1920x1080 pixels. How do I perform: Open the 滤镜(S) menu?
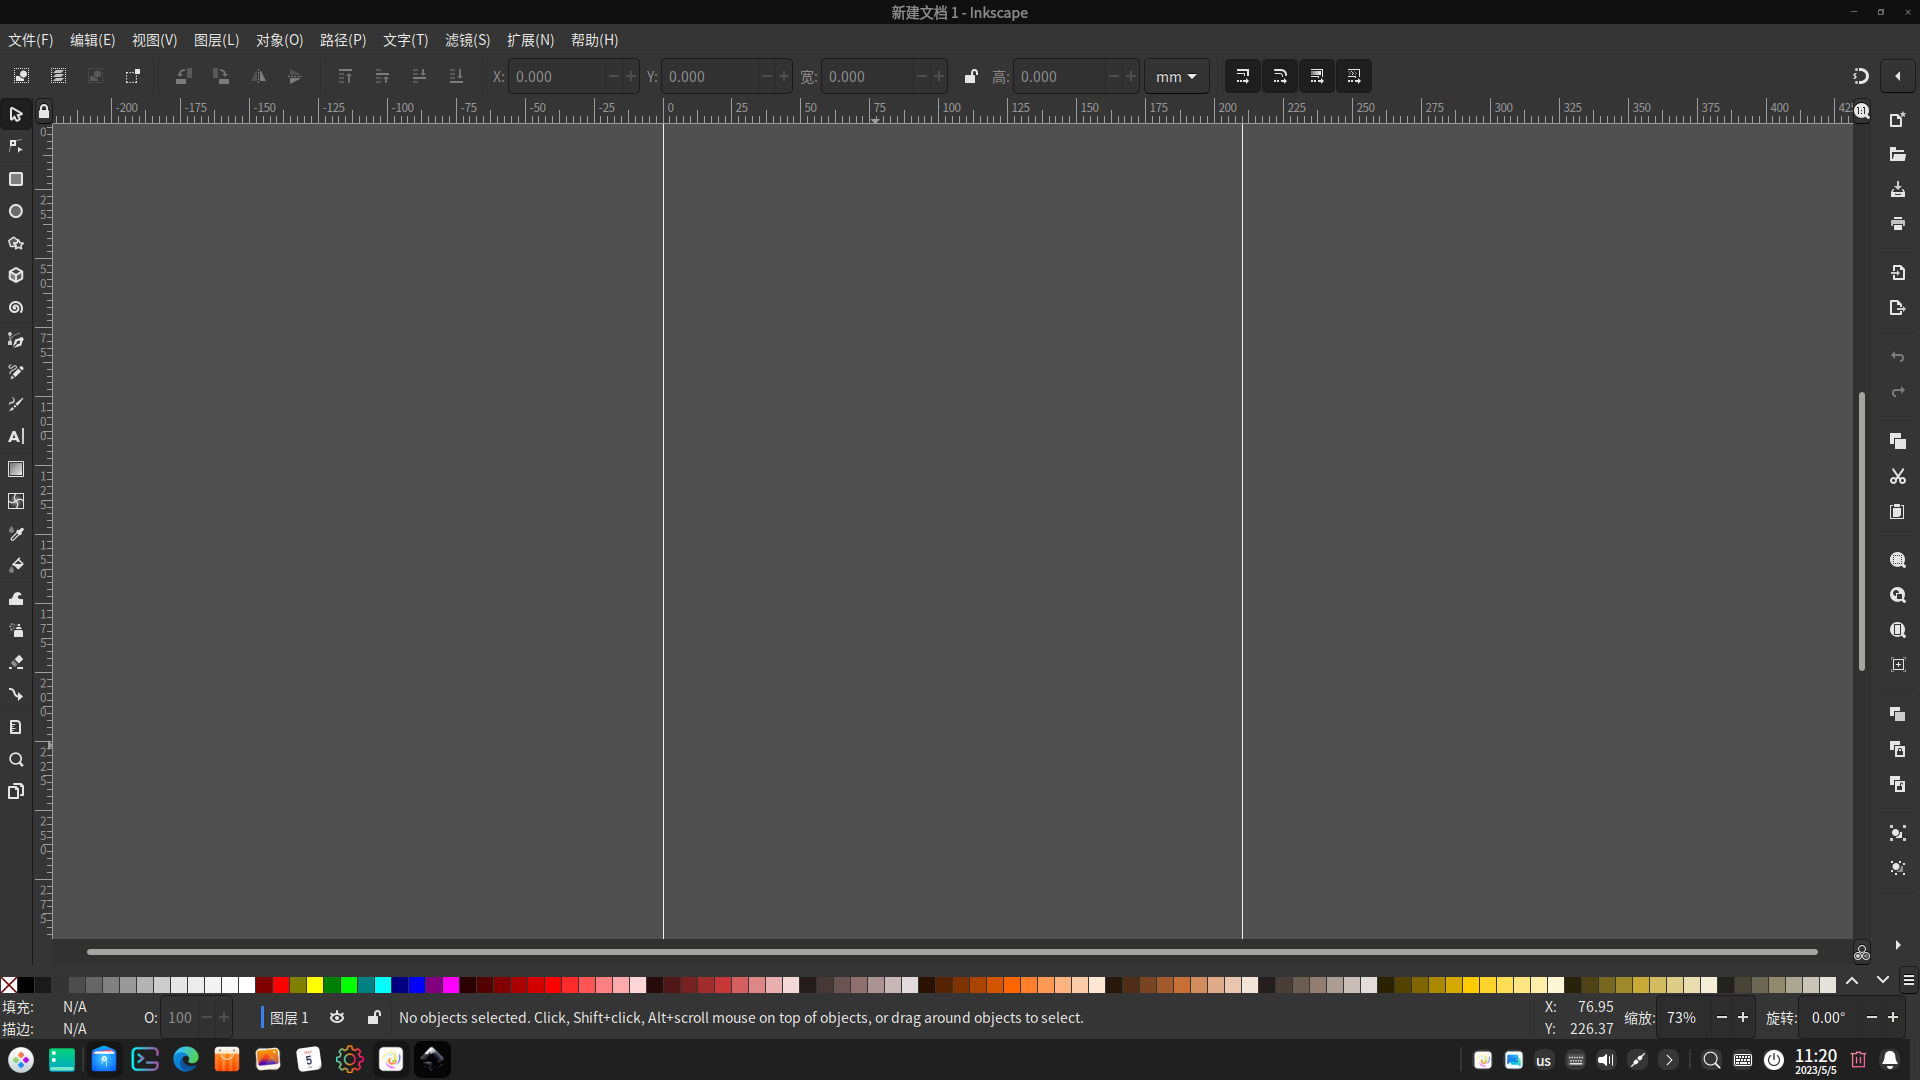pyautogui.click(x=467, y=40)
